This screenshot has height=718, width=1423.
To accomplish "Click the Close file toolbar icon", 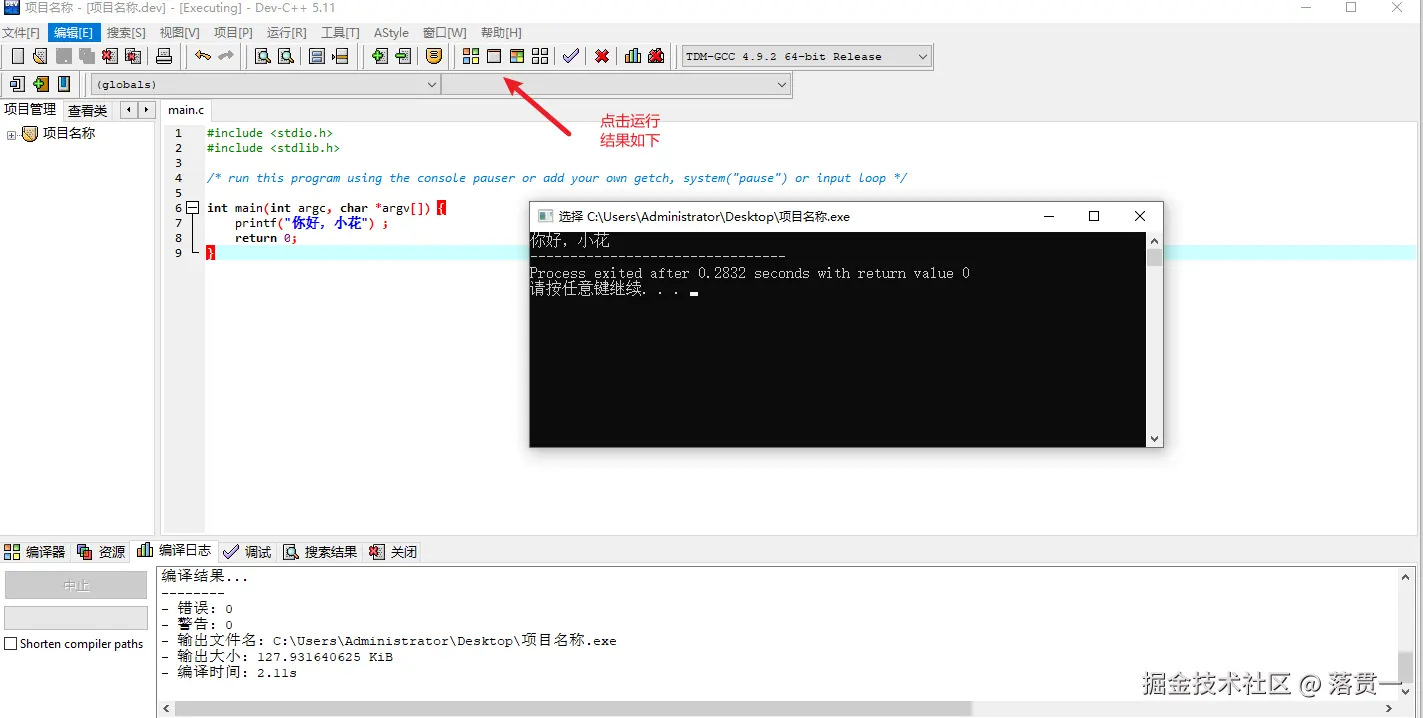I will pyautogui.click(x=110, y=56).
